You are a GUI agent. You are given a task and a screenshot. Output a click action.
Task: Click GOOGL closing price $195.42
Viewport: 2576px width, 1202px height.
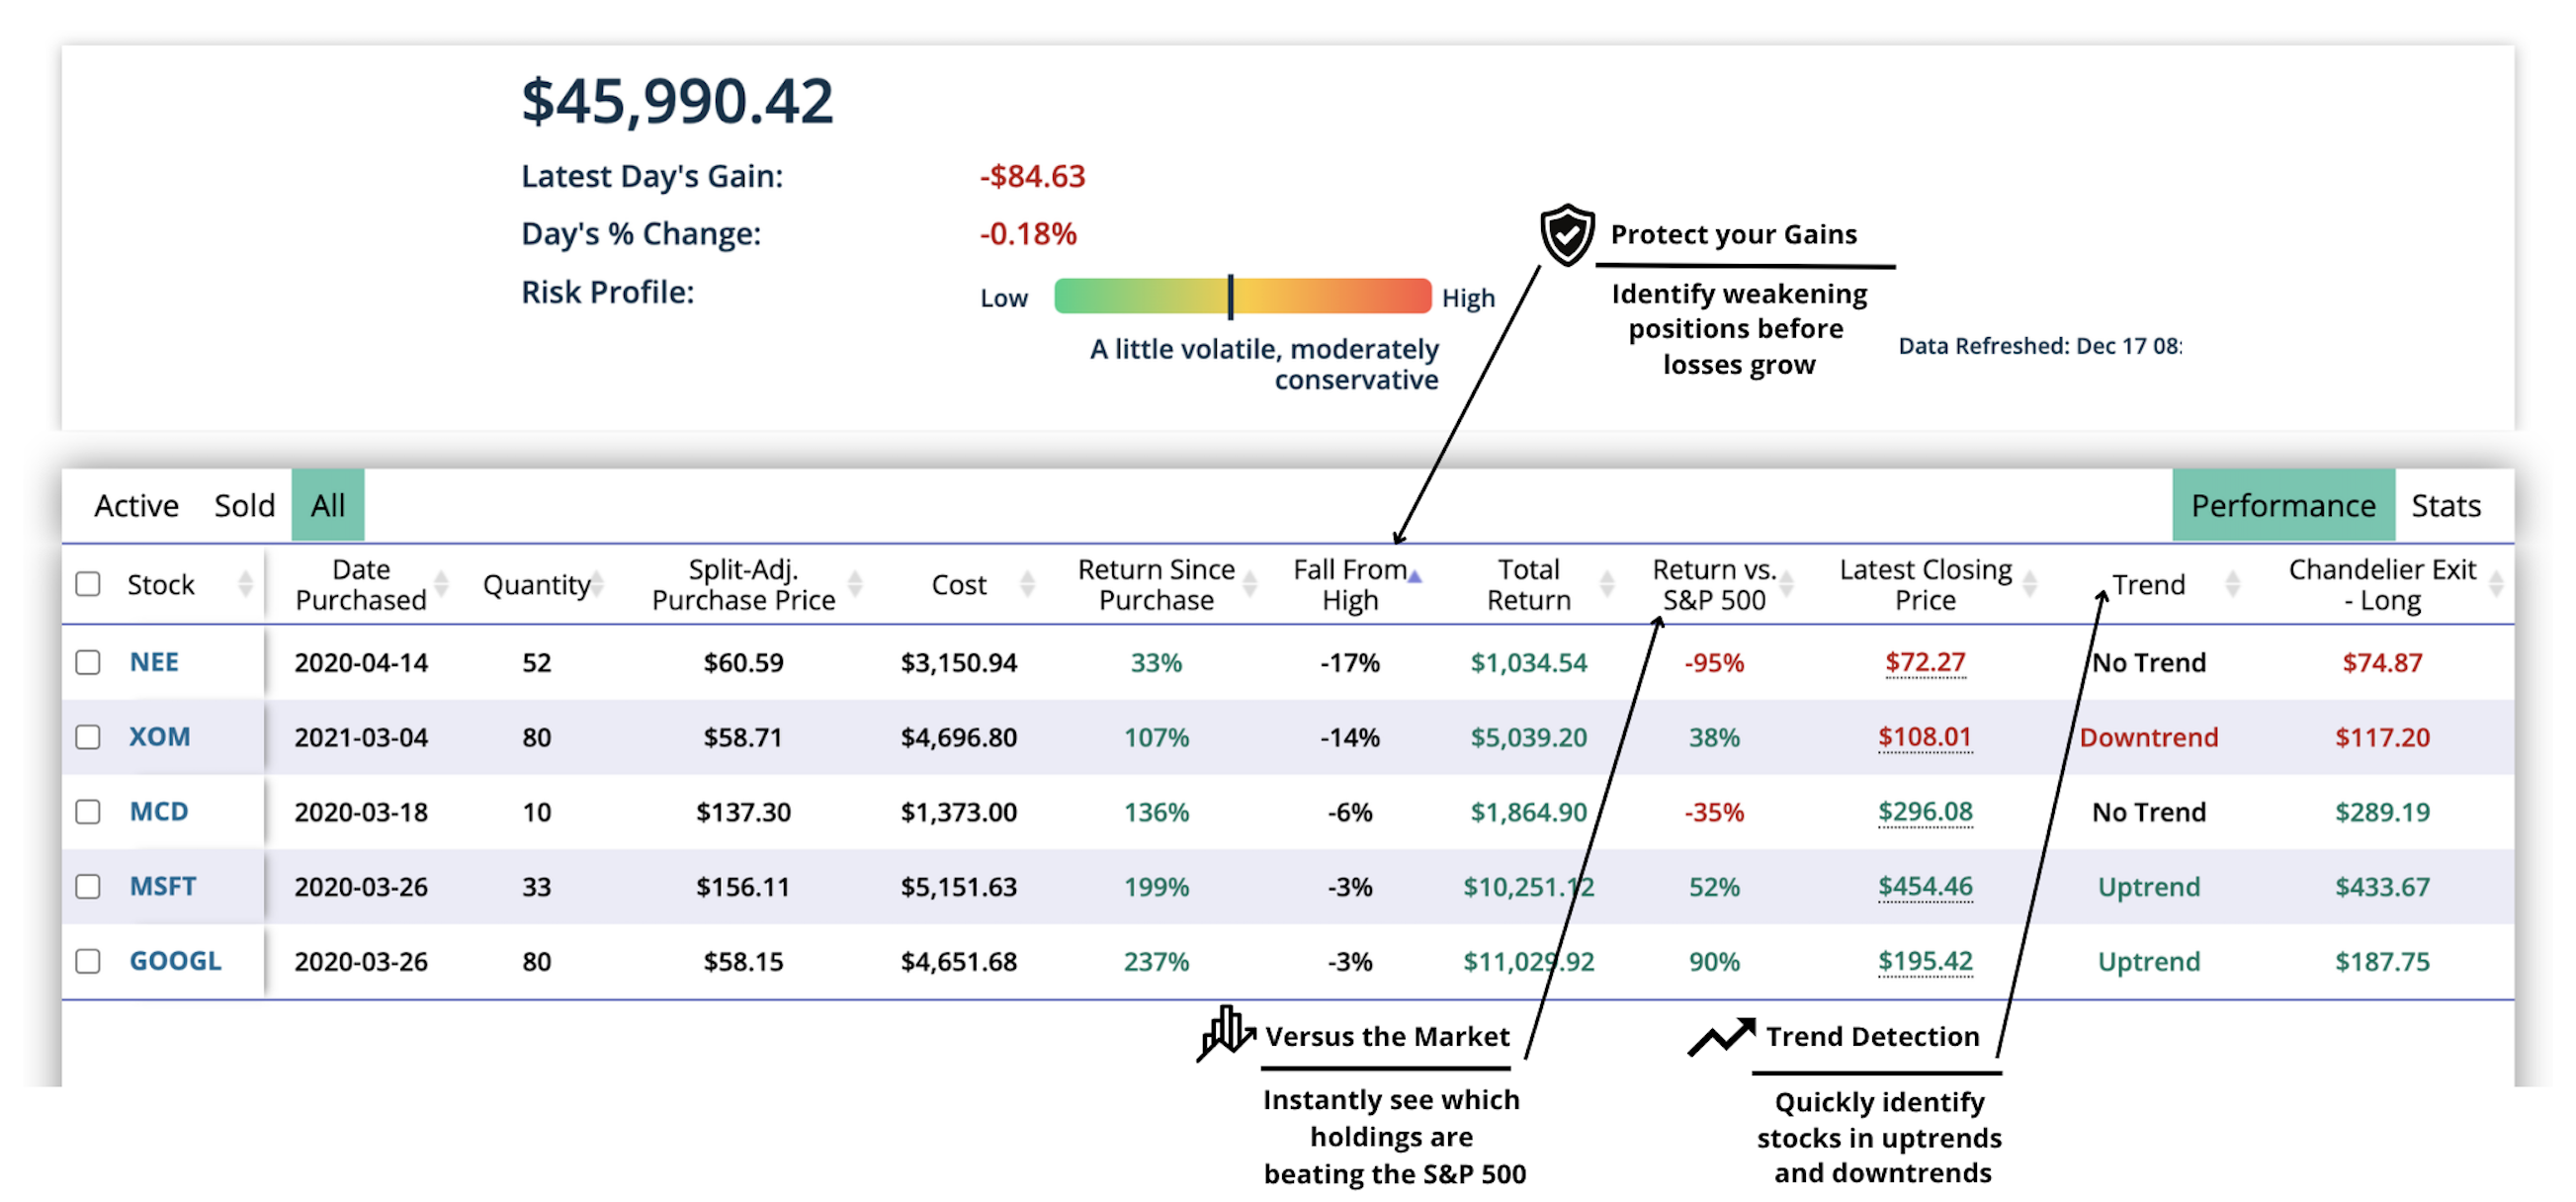click(x=1925, y=962)
